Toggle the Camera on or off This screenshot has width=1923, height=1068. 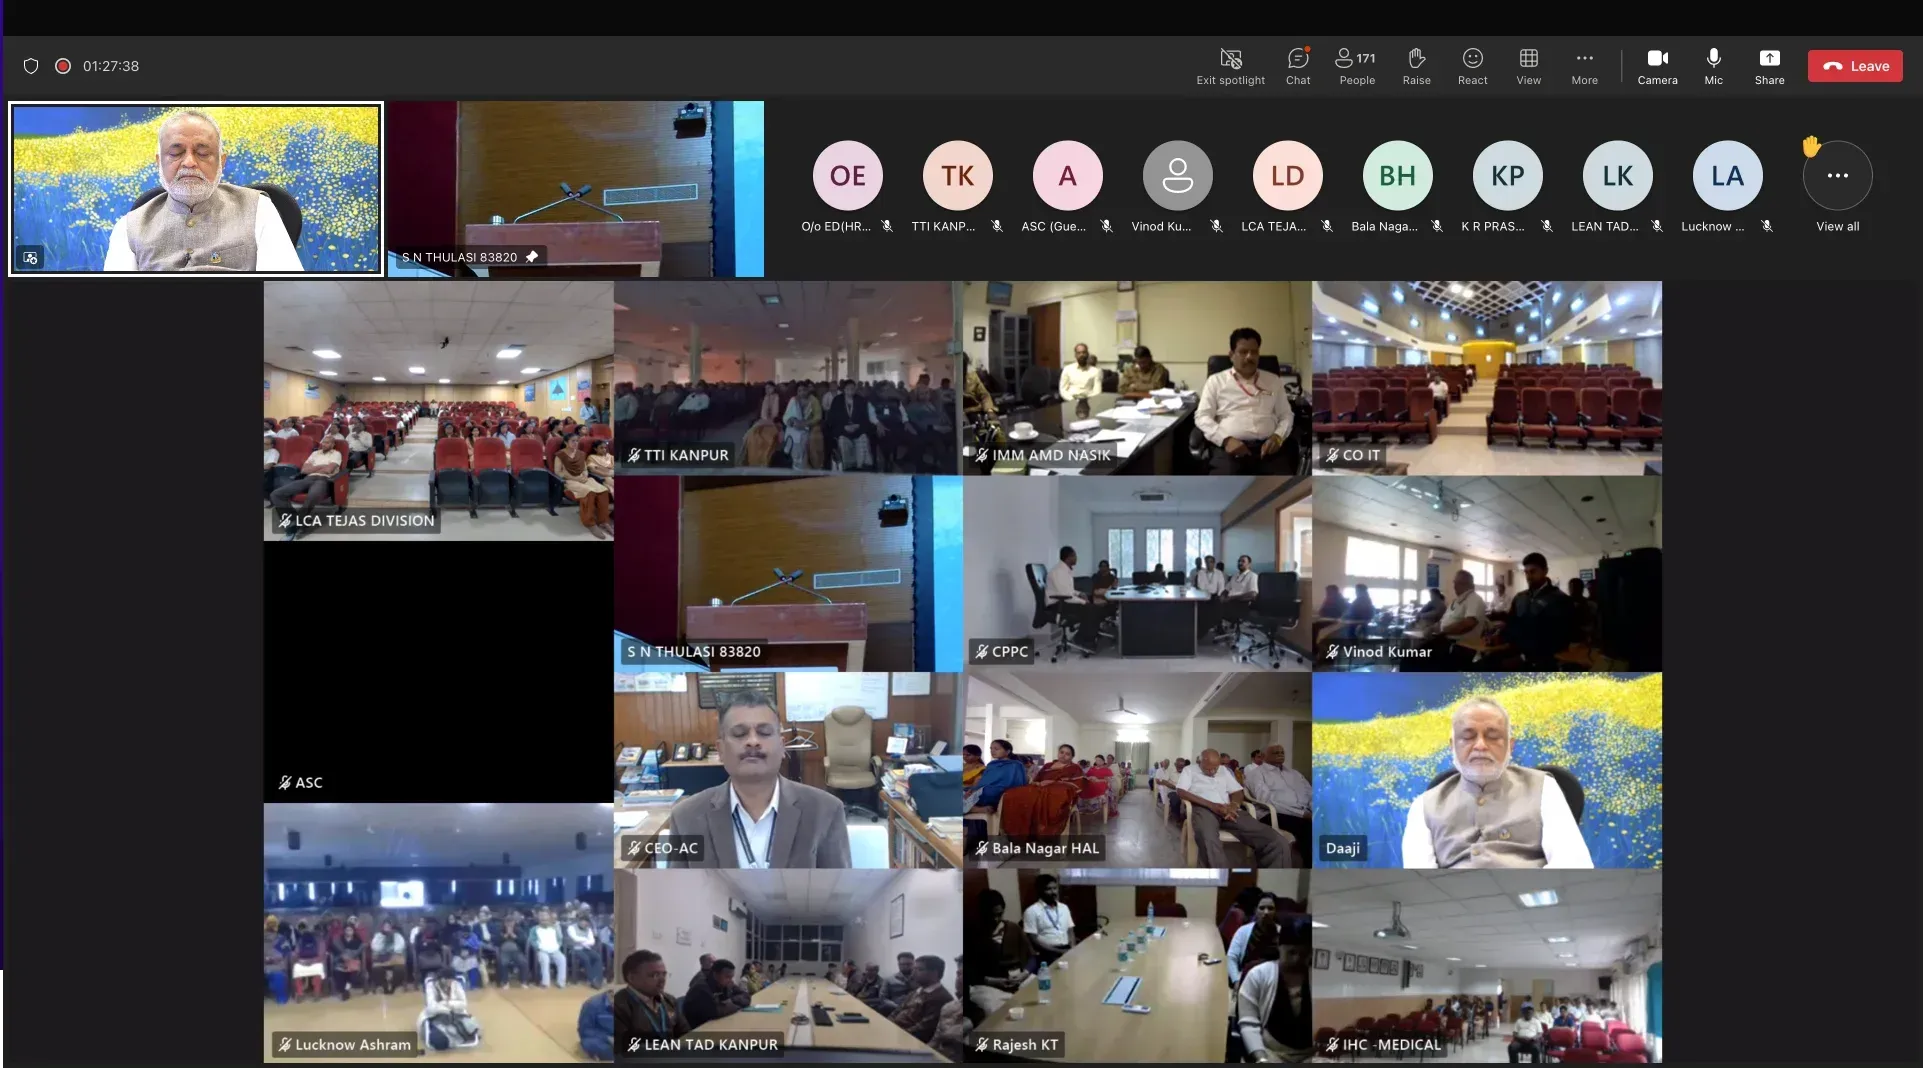pos(1657,67)
